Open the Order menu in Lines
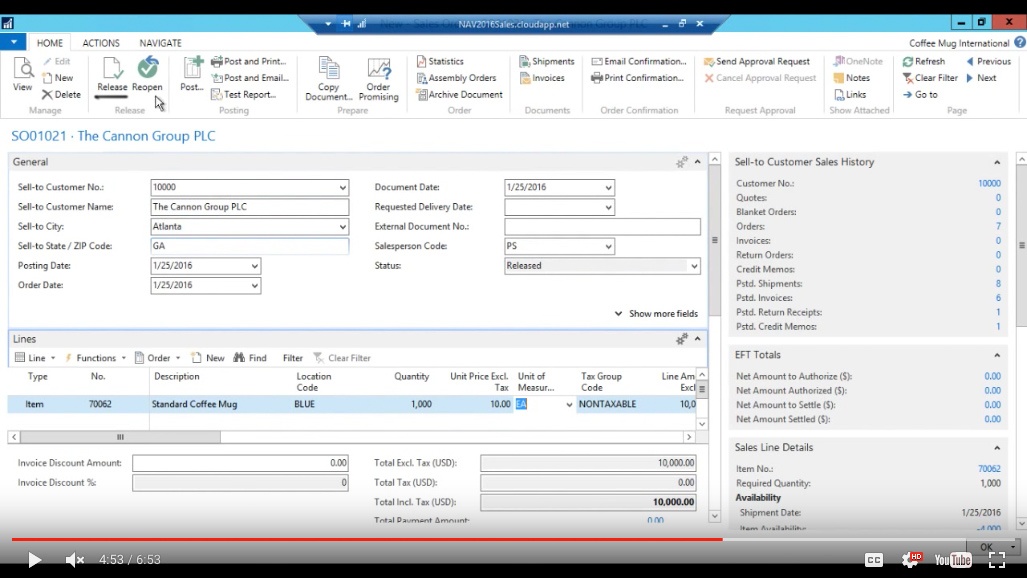Viewport: 1027px width, 578px height. (x=158, y=358)
